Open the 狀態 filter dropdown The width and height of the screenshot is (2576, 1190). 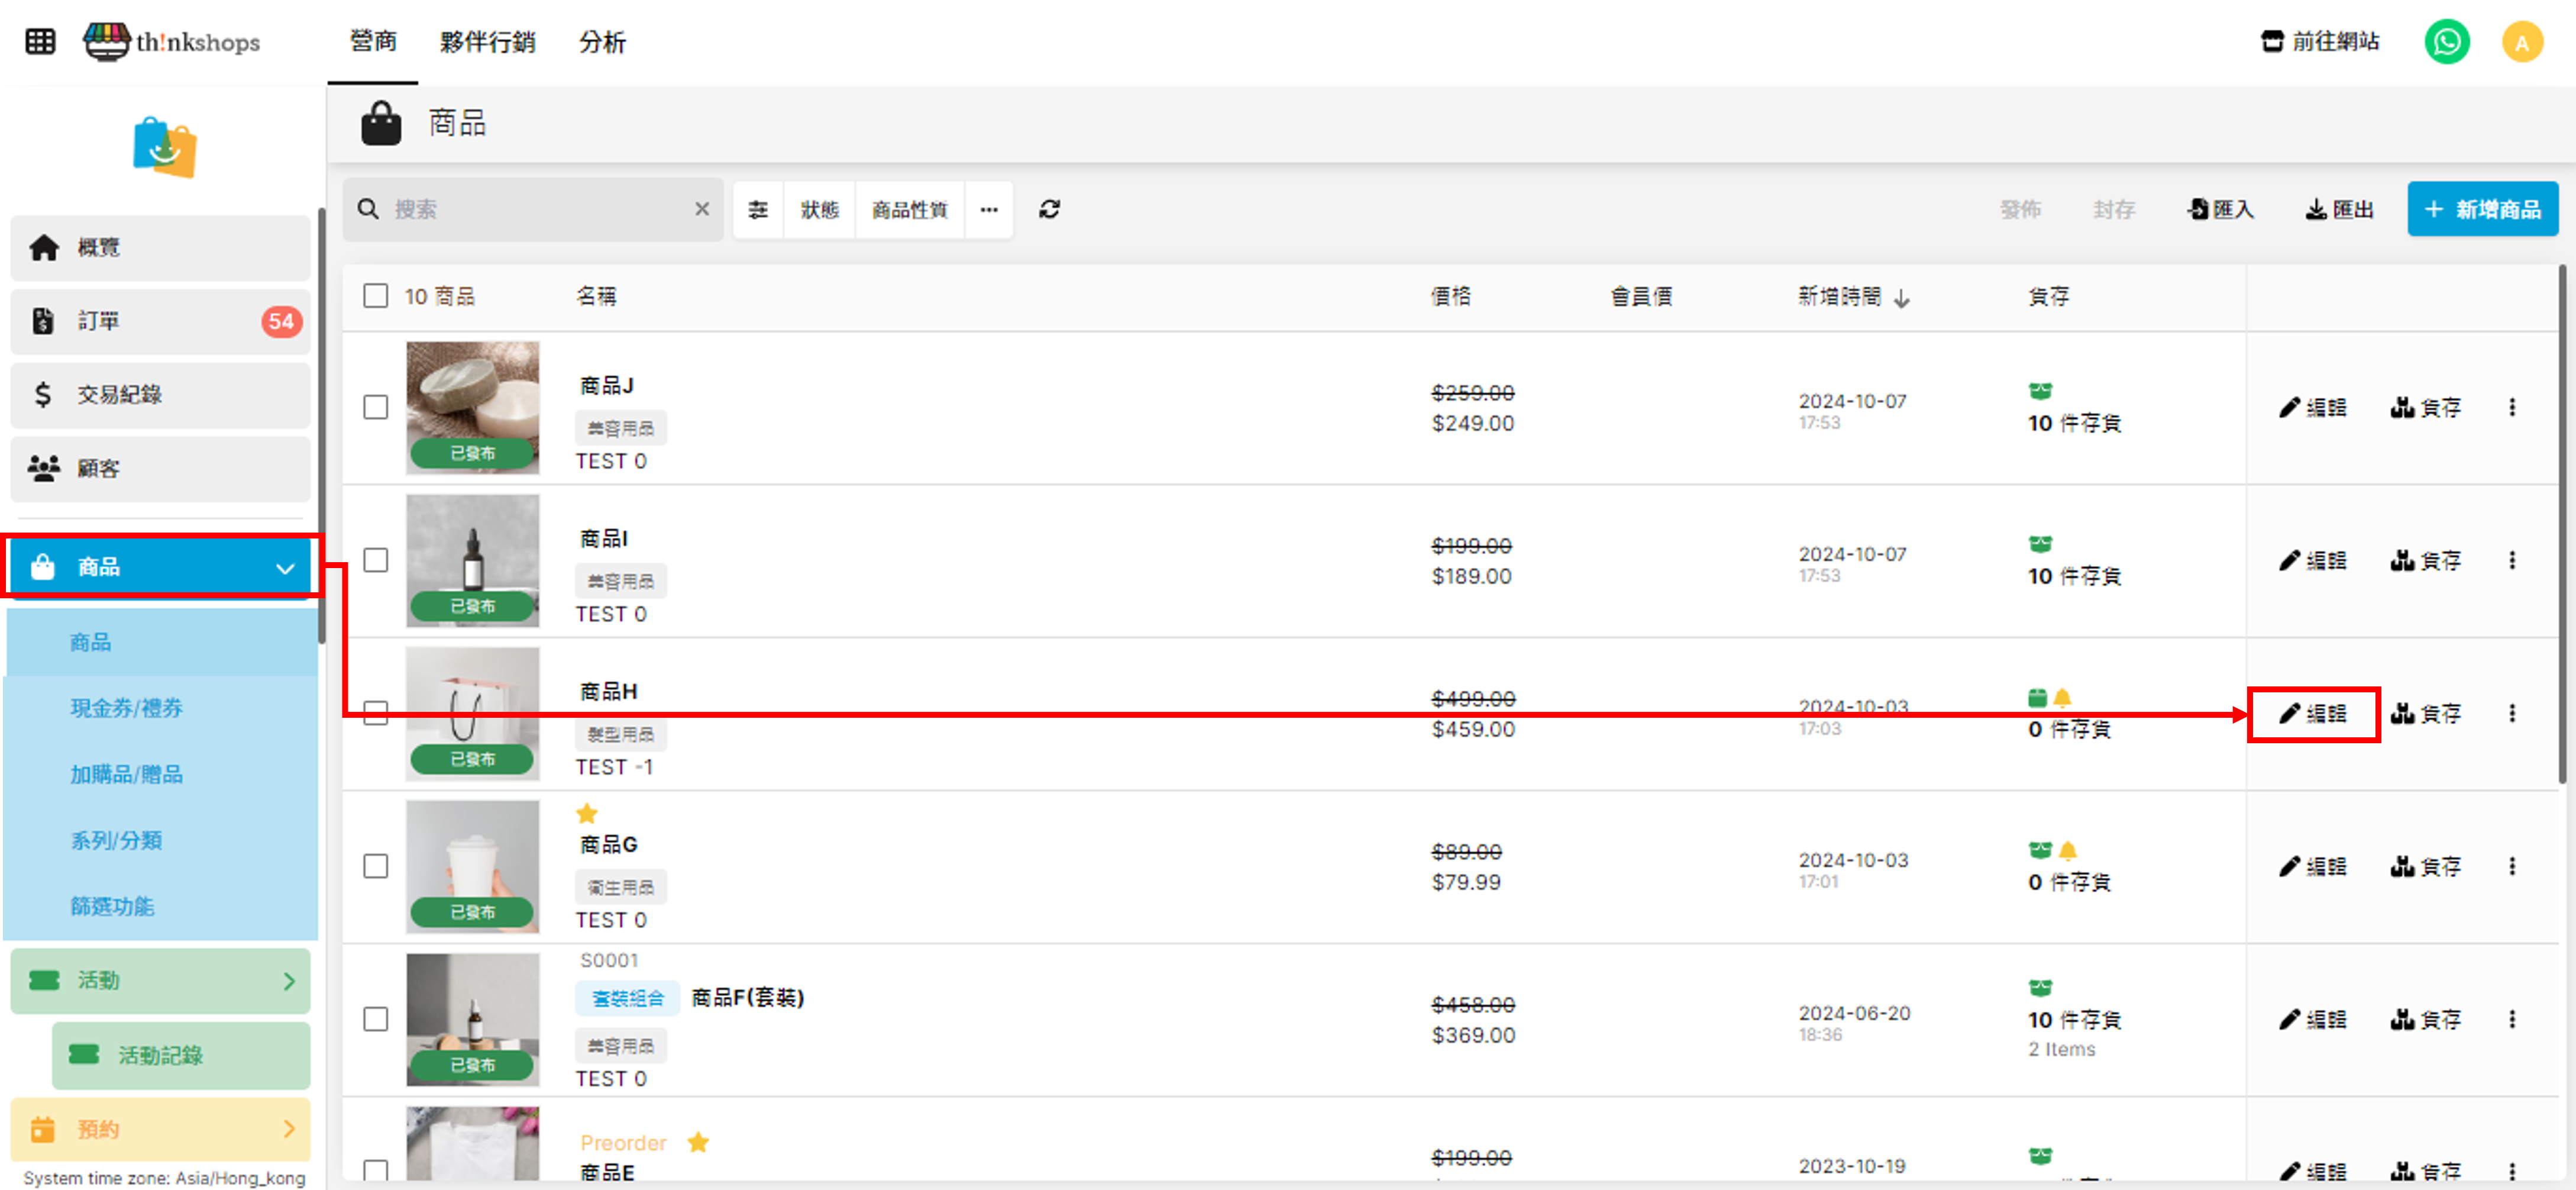click(x=819, y=209)
